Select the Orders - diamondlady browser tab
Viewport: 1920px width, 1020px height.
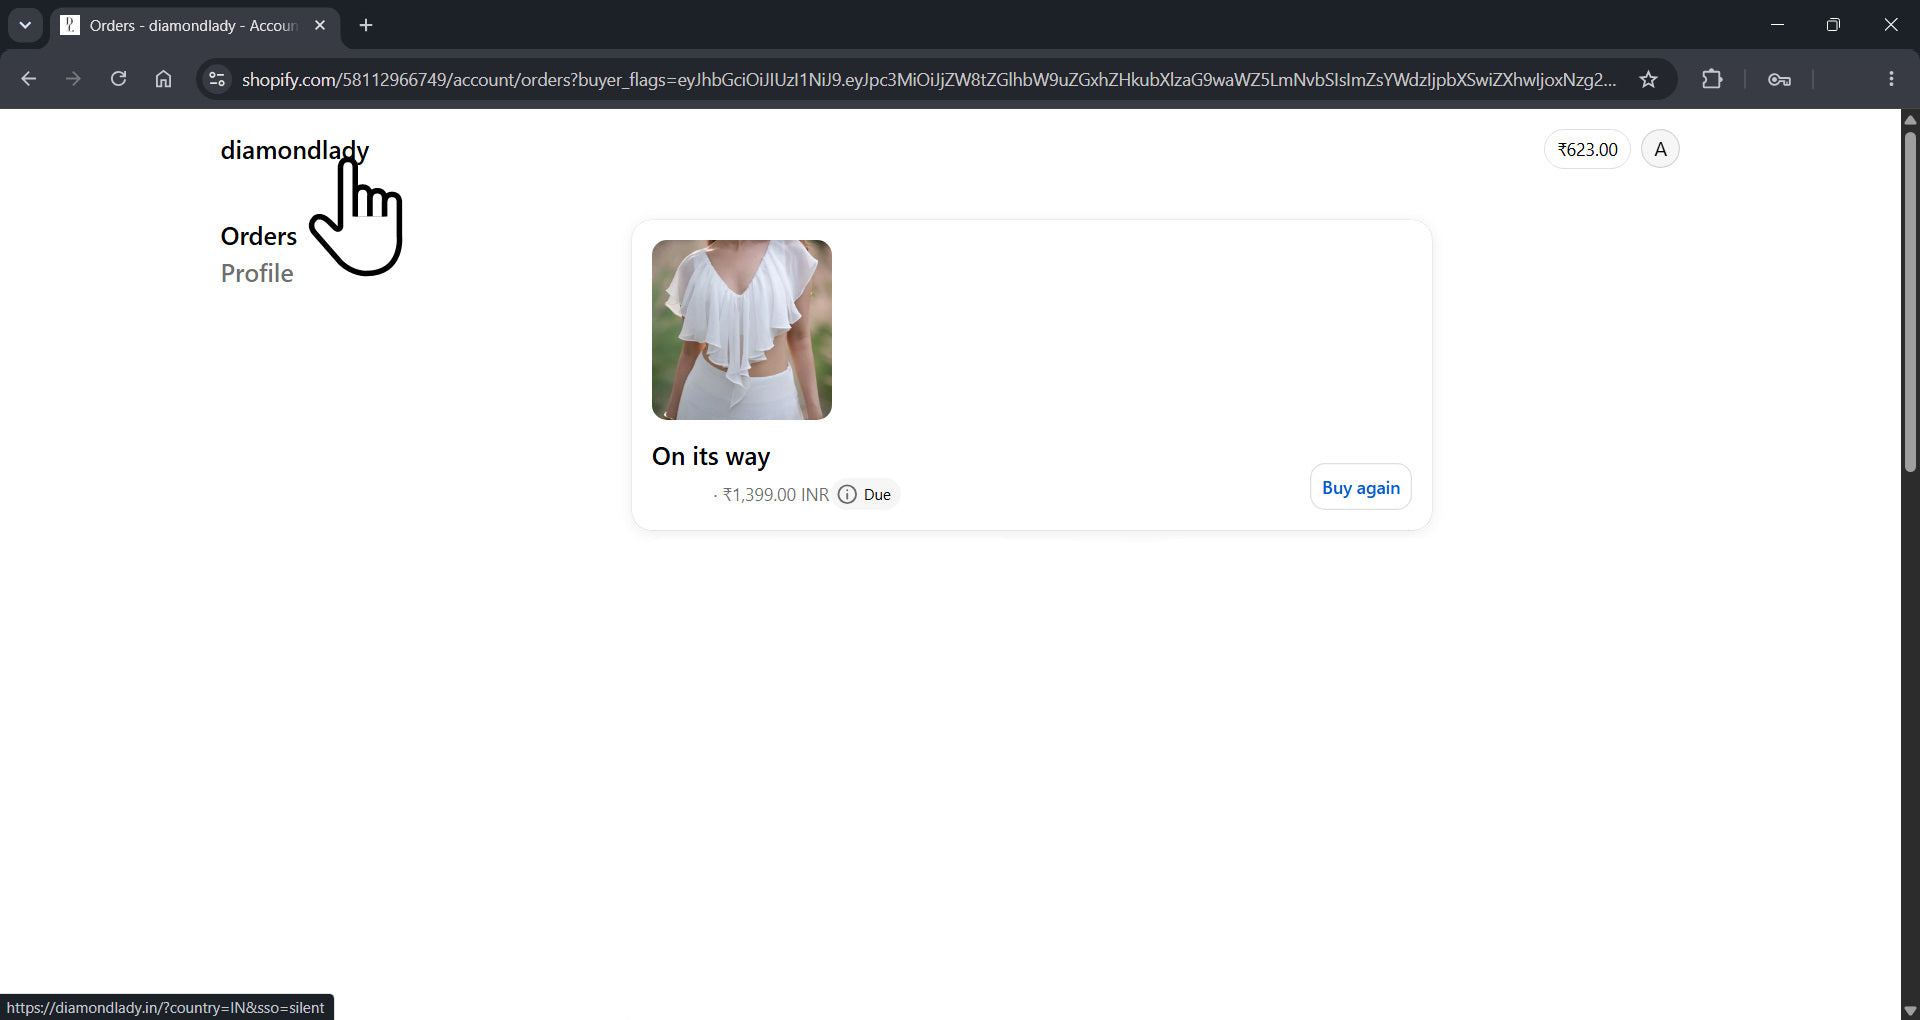(x=195, y=25)
